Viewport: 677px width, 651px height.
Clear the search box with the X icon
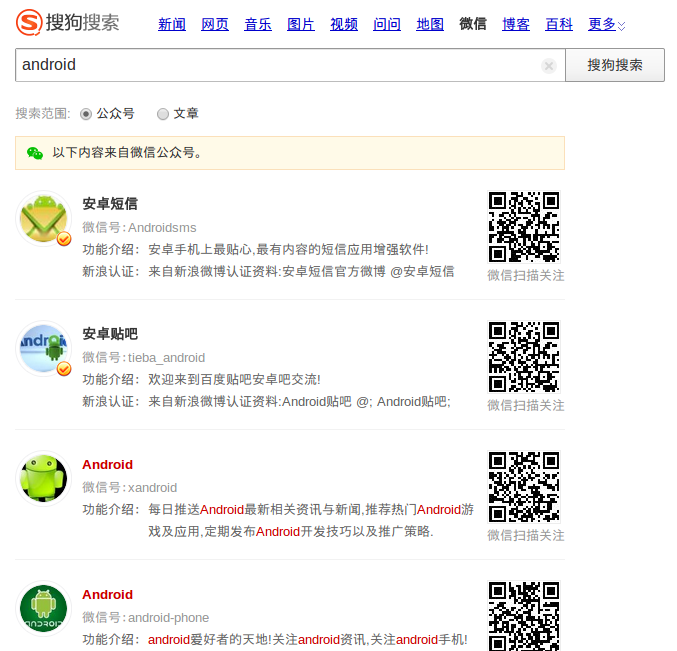[x=549, y=66]
